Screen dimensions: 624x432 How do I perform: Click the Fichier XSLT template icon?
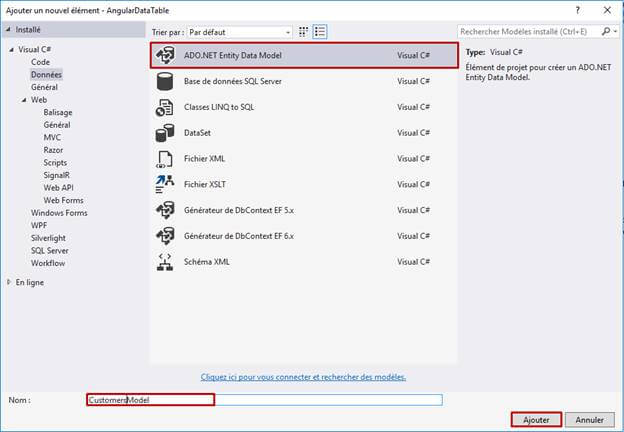pos(164,184)
